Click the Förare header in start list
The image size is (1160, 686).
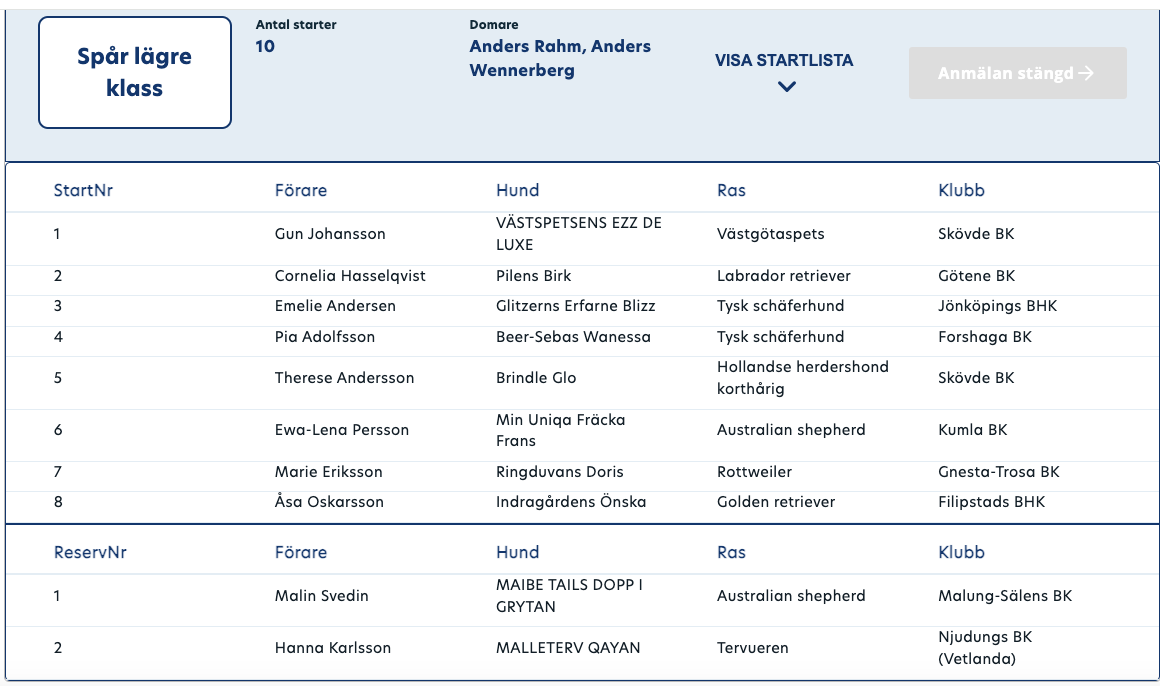click(300, 190)
